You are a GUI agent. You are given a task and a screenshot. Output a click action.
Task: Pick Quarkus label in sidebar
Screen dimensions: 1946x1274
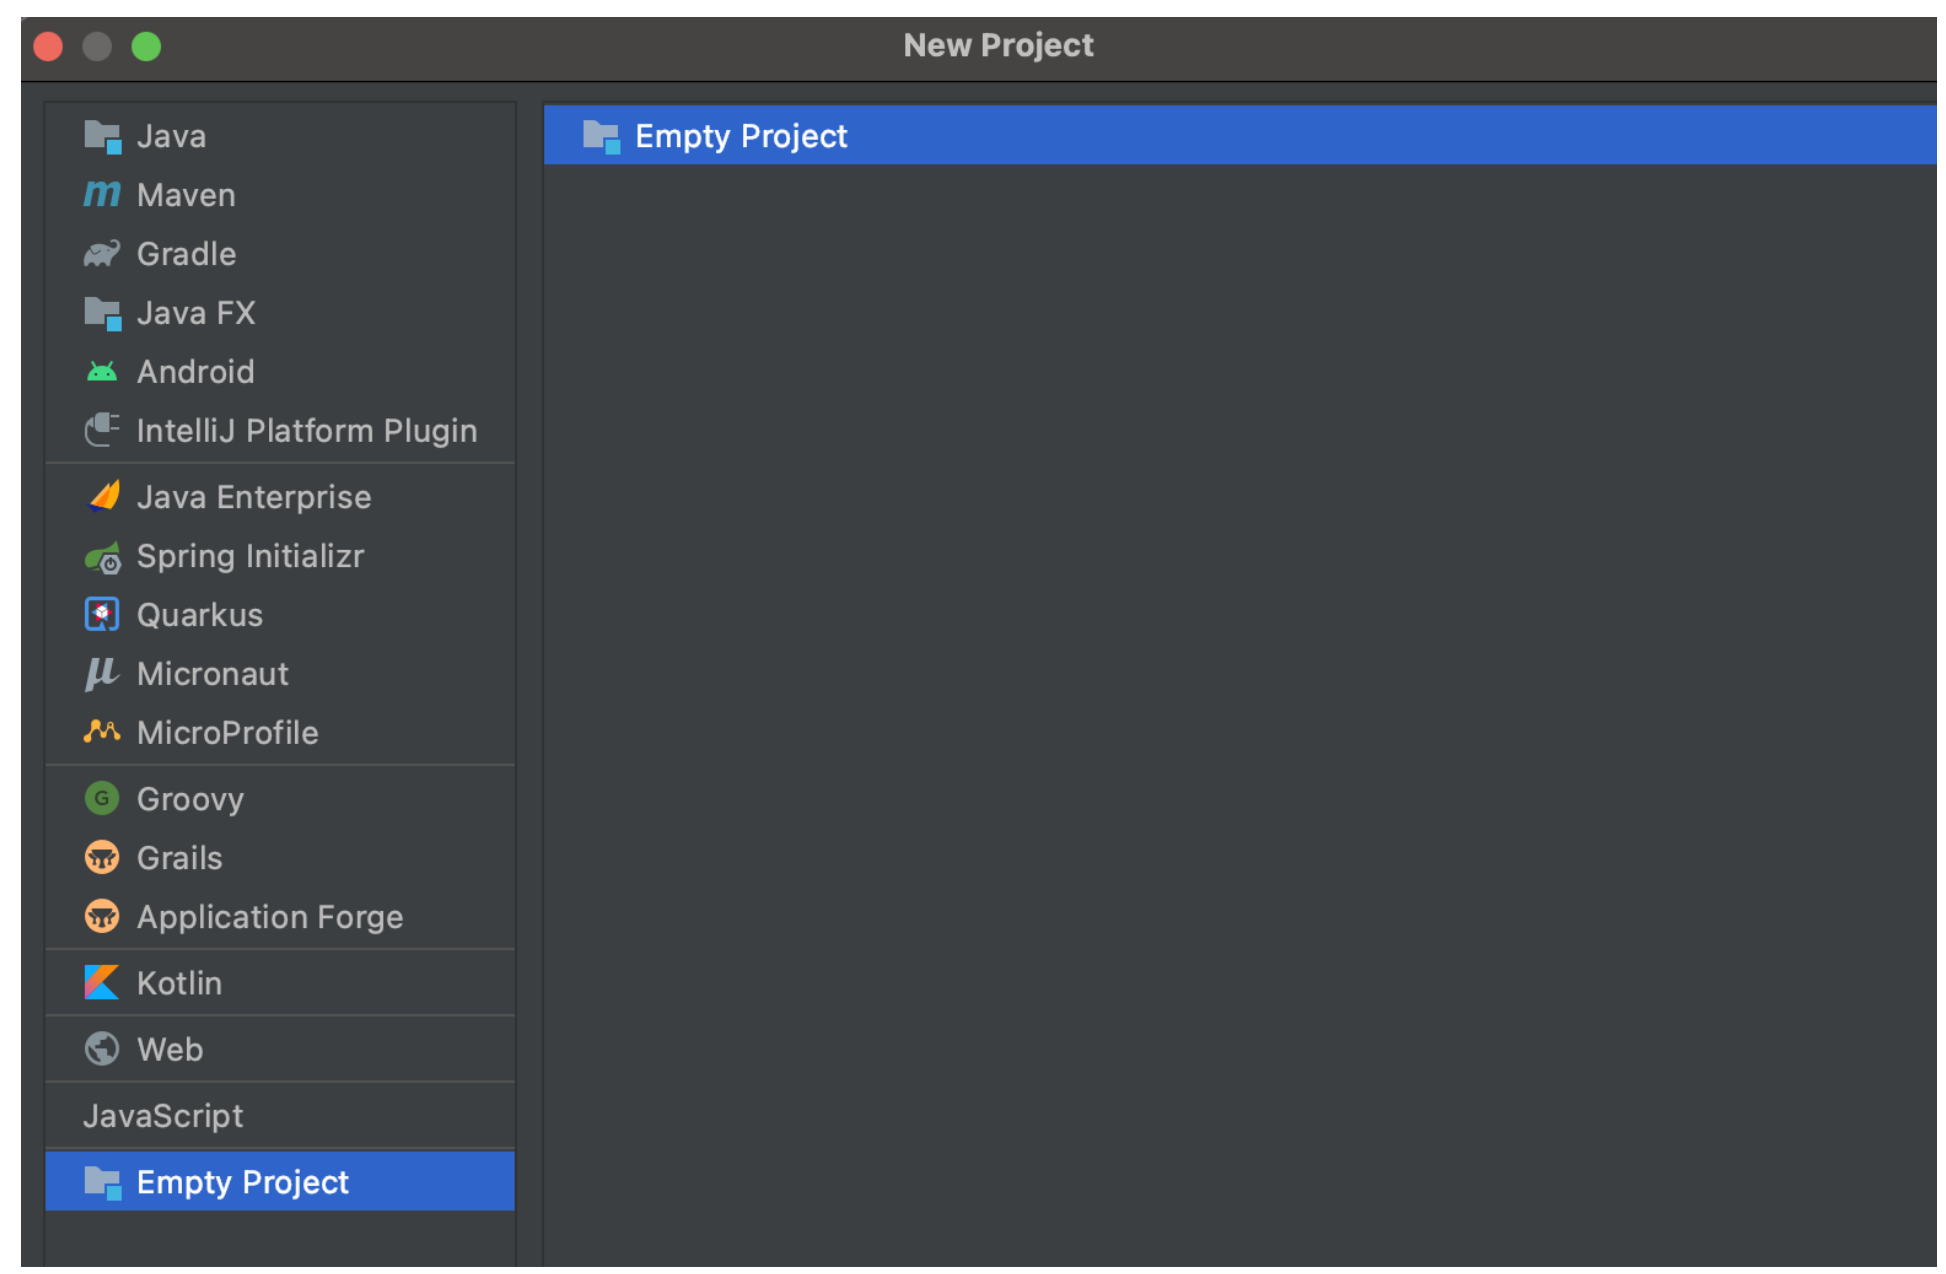(x=200, y=615)
